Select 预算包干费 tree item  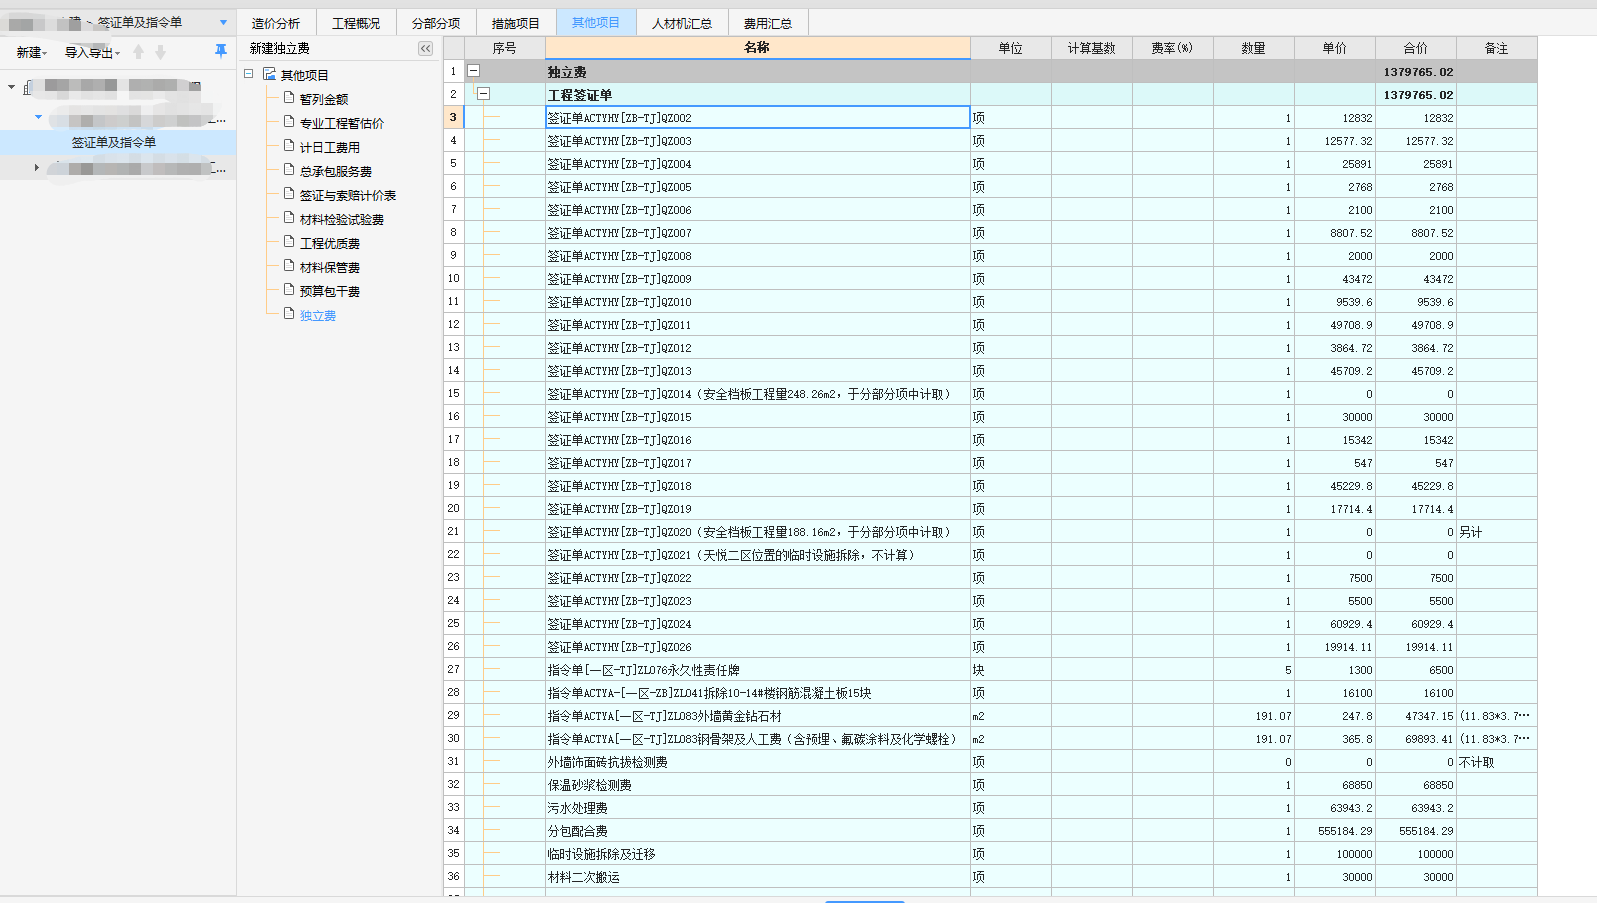[x=330, y=291]
